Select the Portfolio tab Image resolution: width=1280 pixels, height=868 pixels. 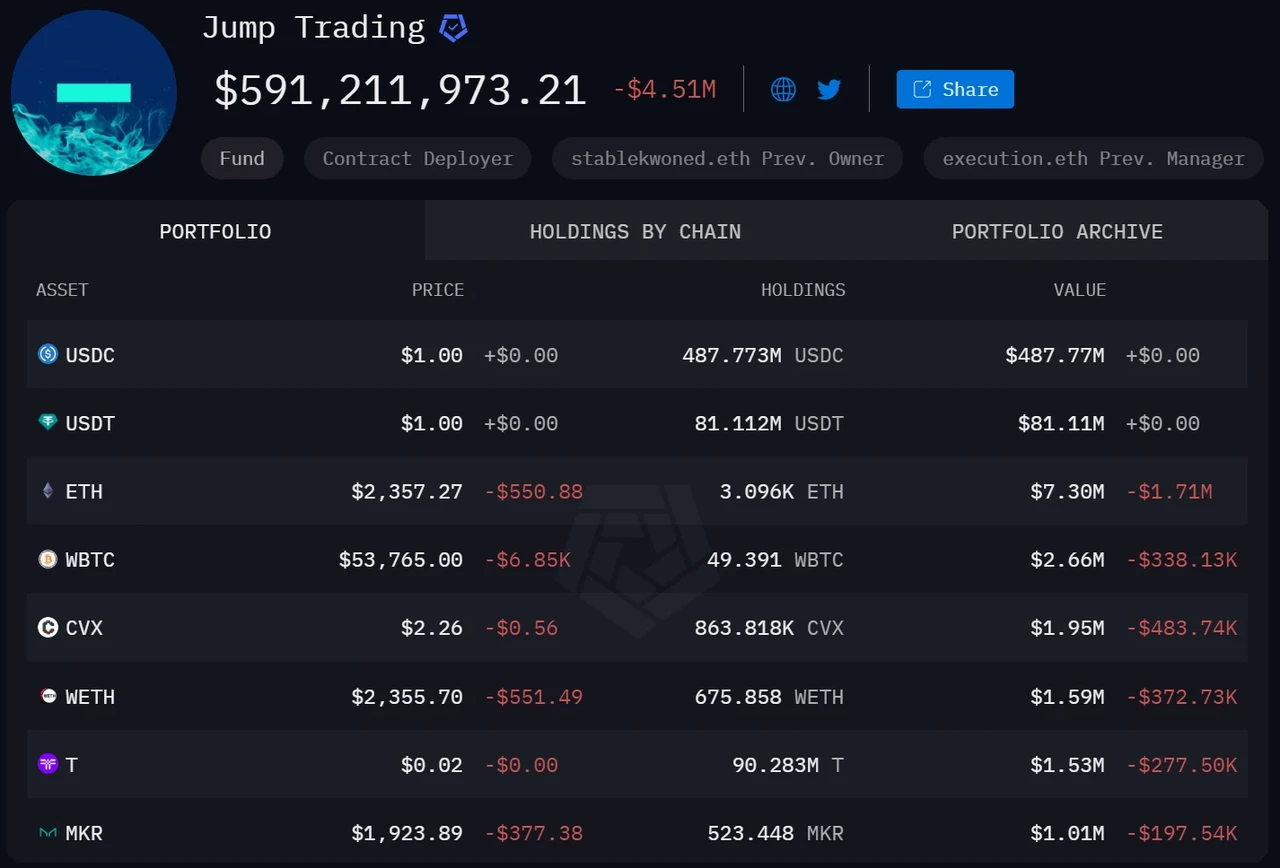click(215, 232)
